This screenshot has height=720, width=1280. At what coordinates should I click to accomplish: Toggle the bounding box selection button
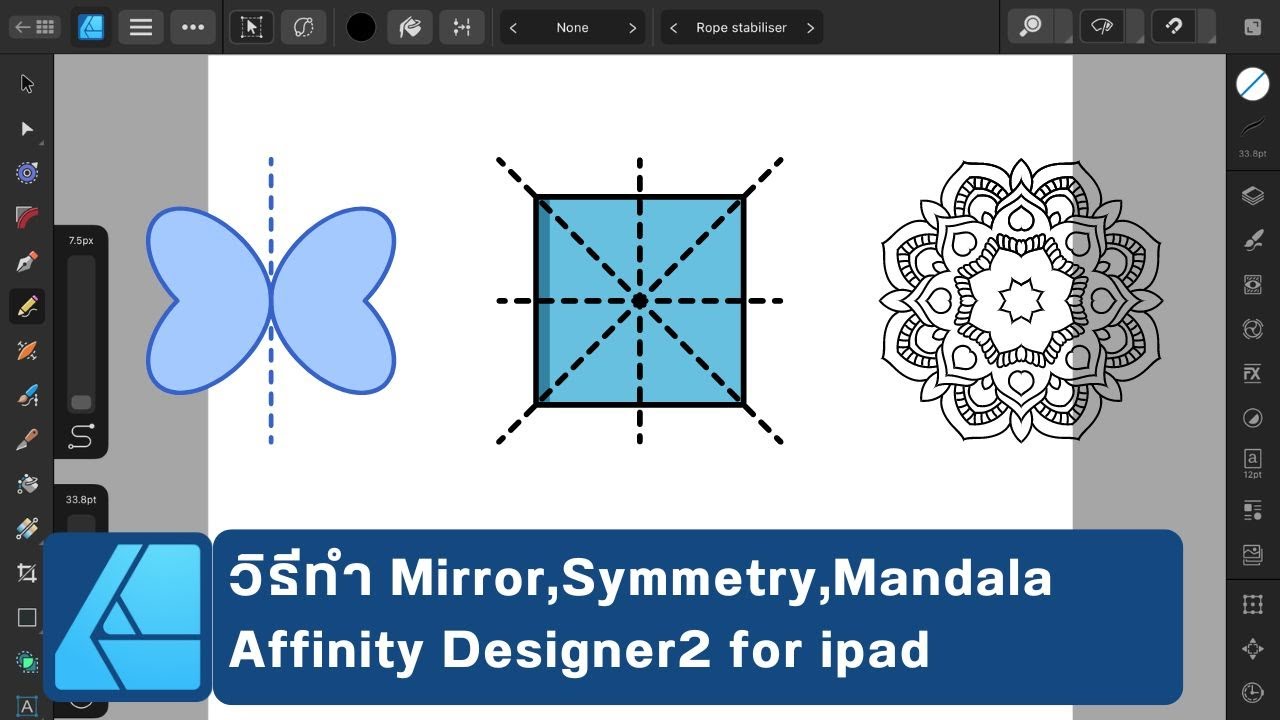coord(251,27)
